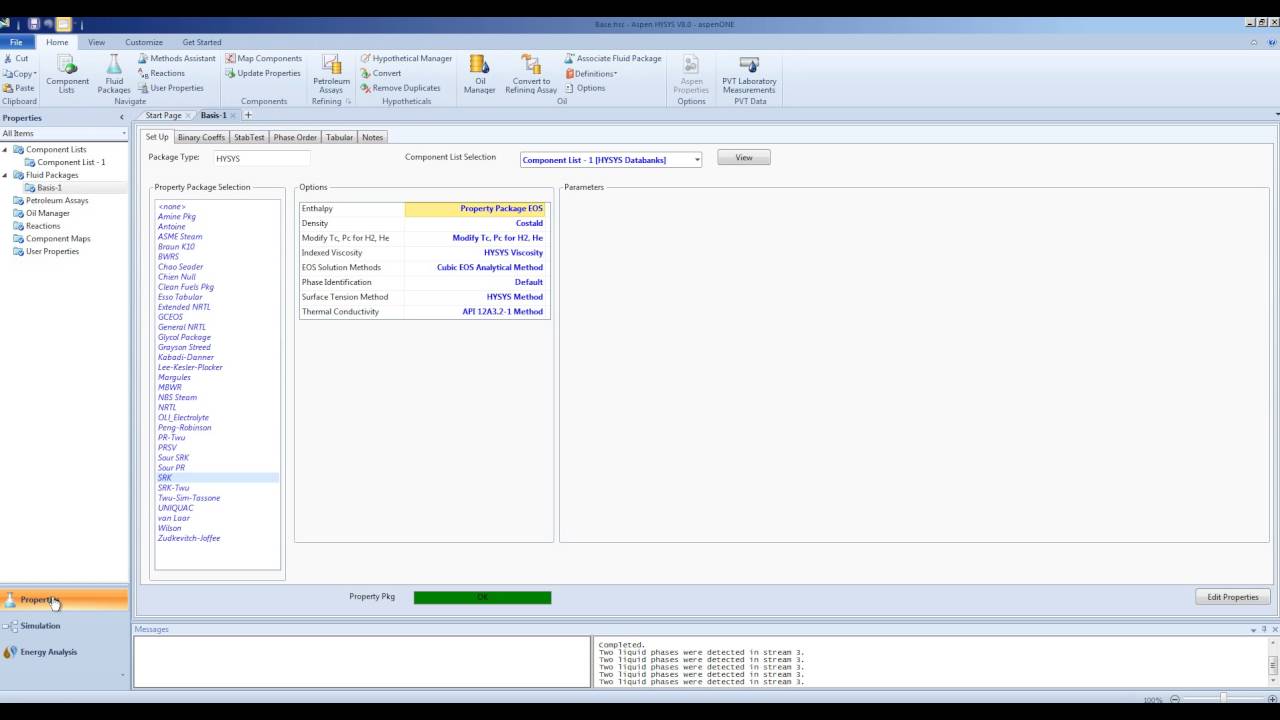Viewport: 1280px width, 720px height.
Task: Open the All Items filter dropdown
Action: [x=124, y=133]
